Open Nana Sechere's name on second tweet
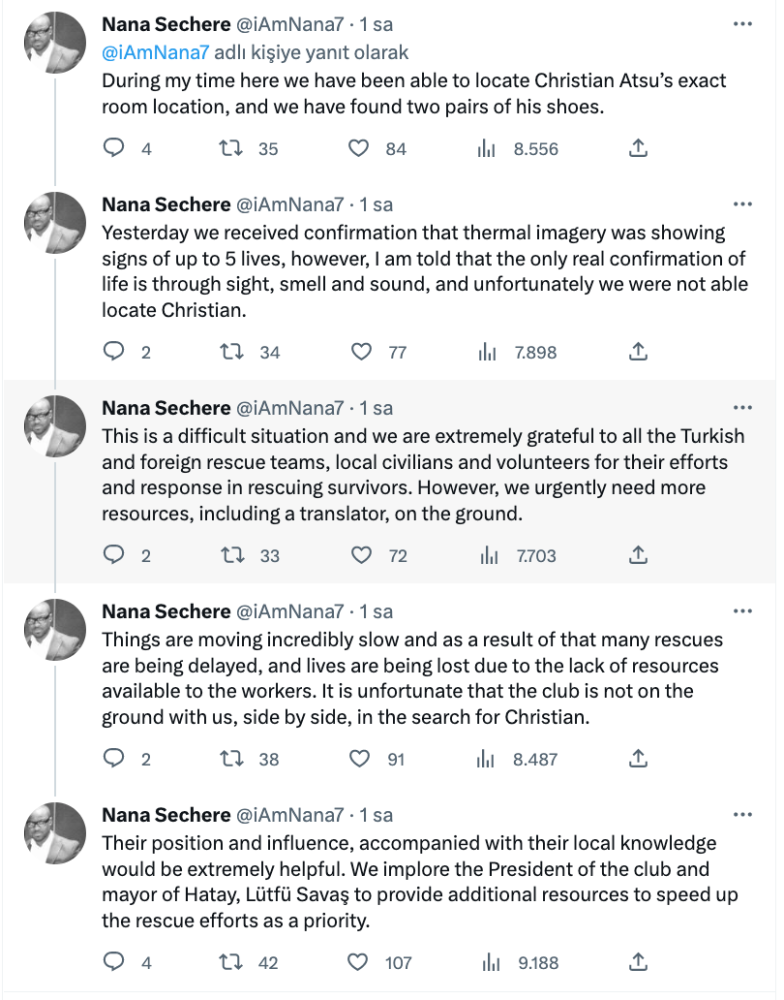Image resolution: width=784 pixels, height=1000 pixels. [166, 205]
